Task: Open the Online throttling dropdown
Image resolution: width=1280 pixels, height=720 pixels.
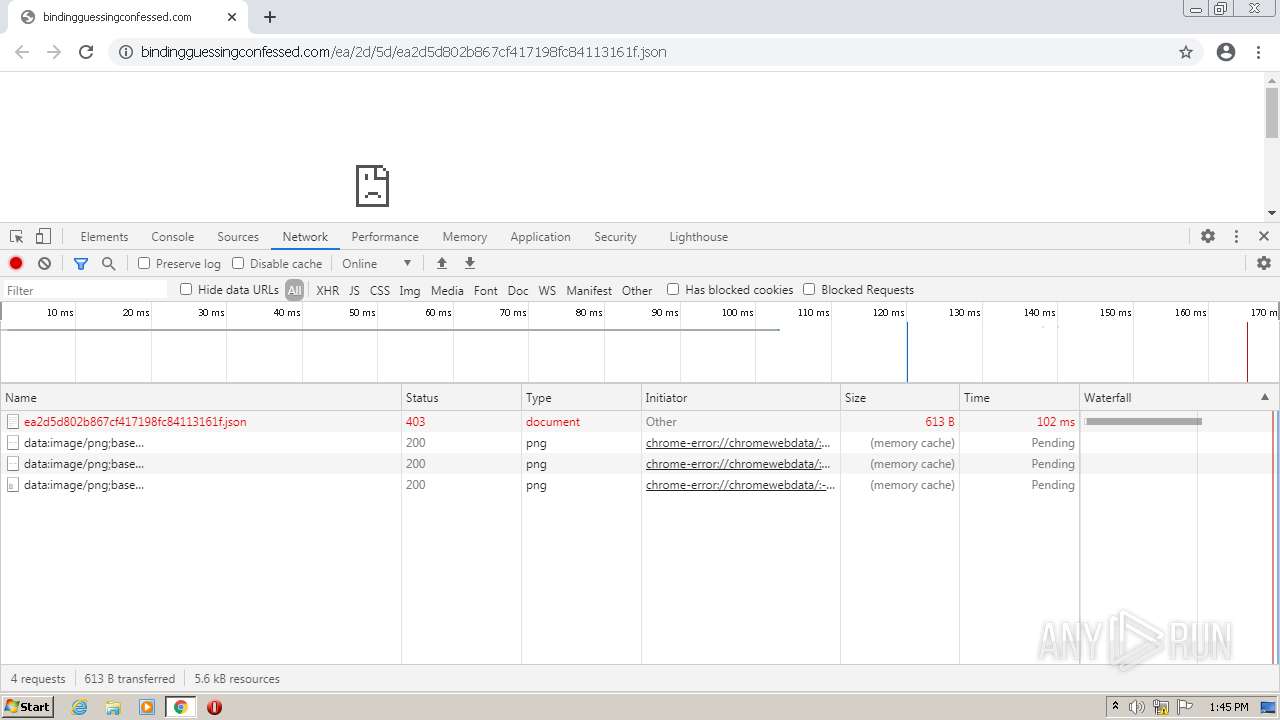Action: click(x=376, y=263)
